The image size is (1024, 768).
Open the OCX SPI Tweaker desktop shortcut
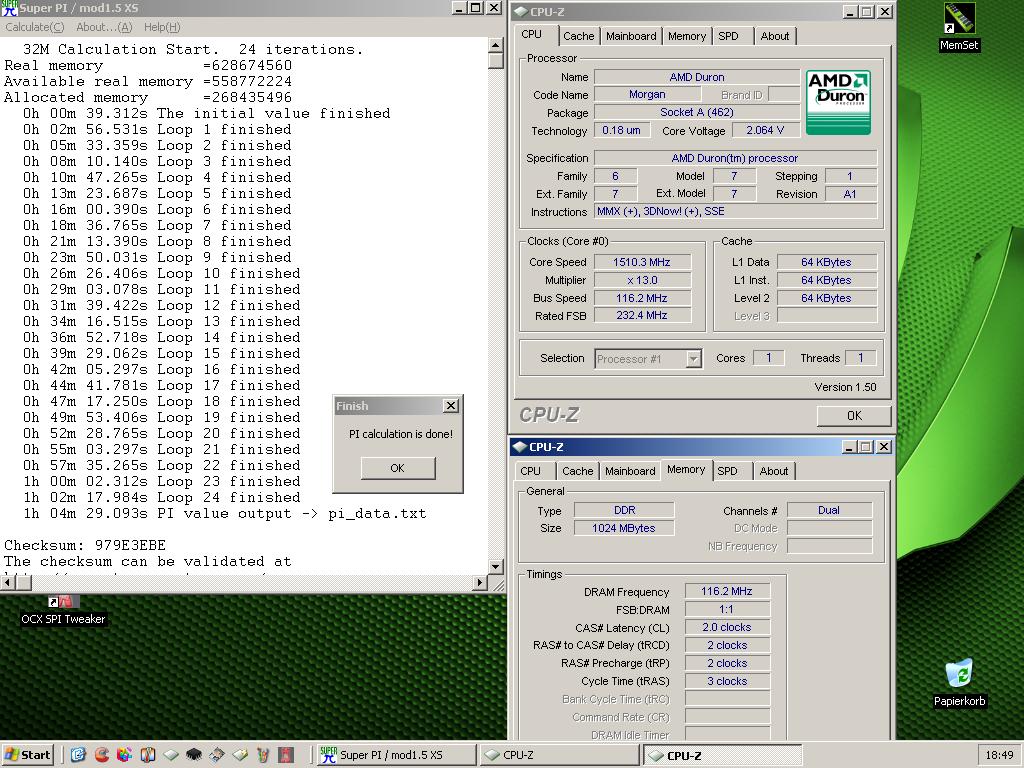(x=63, y=610)
